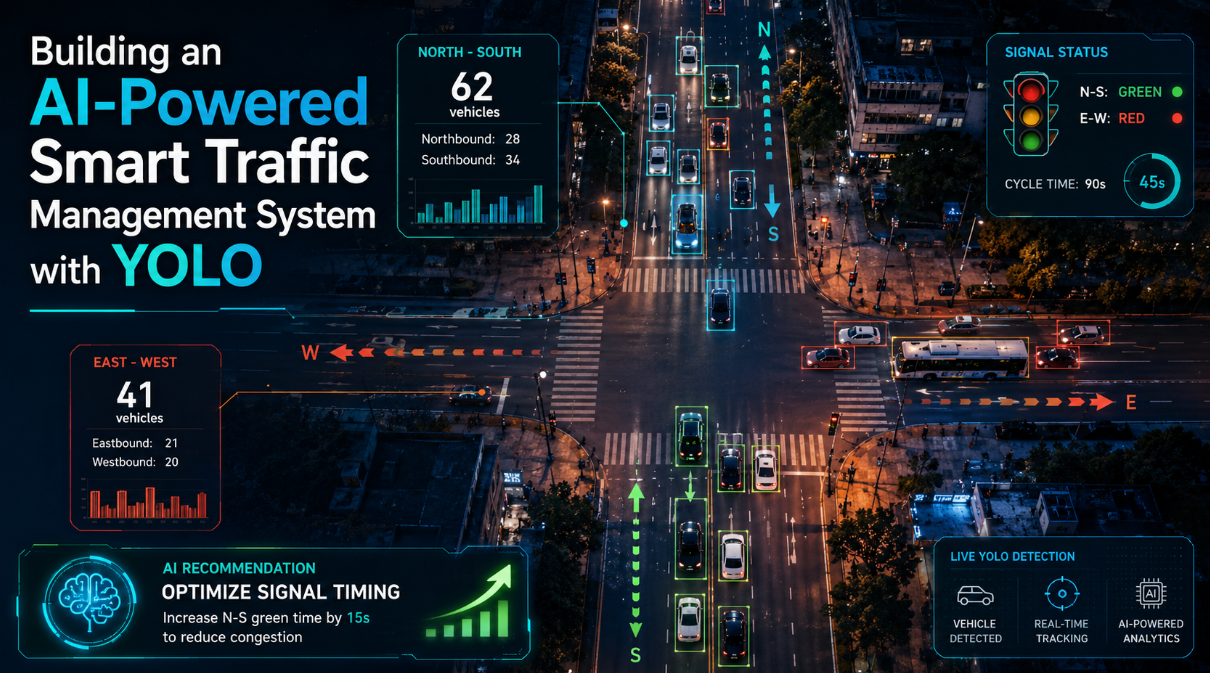The image size is (1210, 673).
Task: Select the REAL-TIME TRACKING label
Action: [1061, 631]
